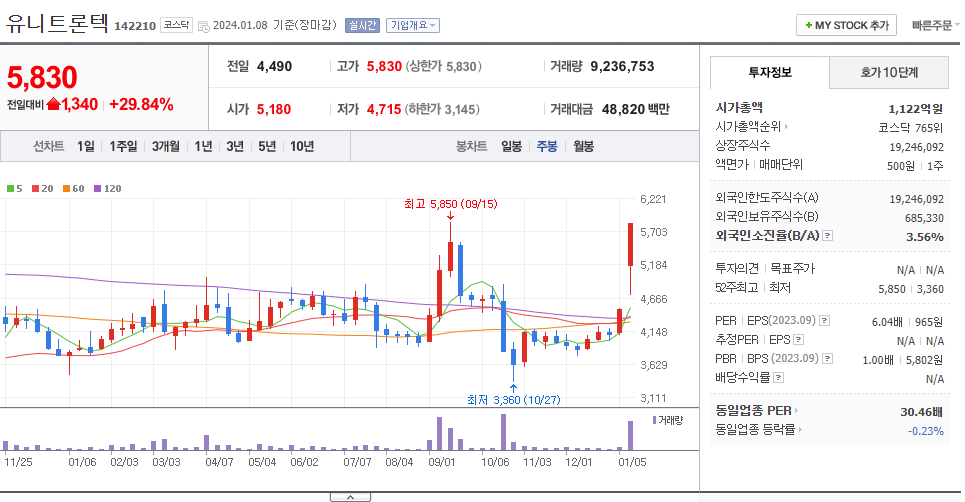Select the 1년 line chart period
The height and width of the screenshot is (502, 965).
click(x=203, y=146)
